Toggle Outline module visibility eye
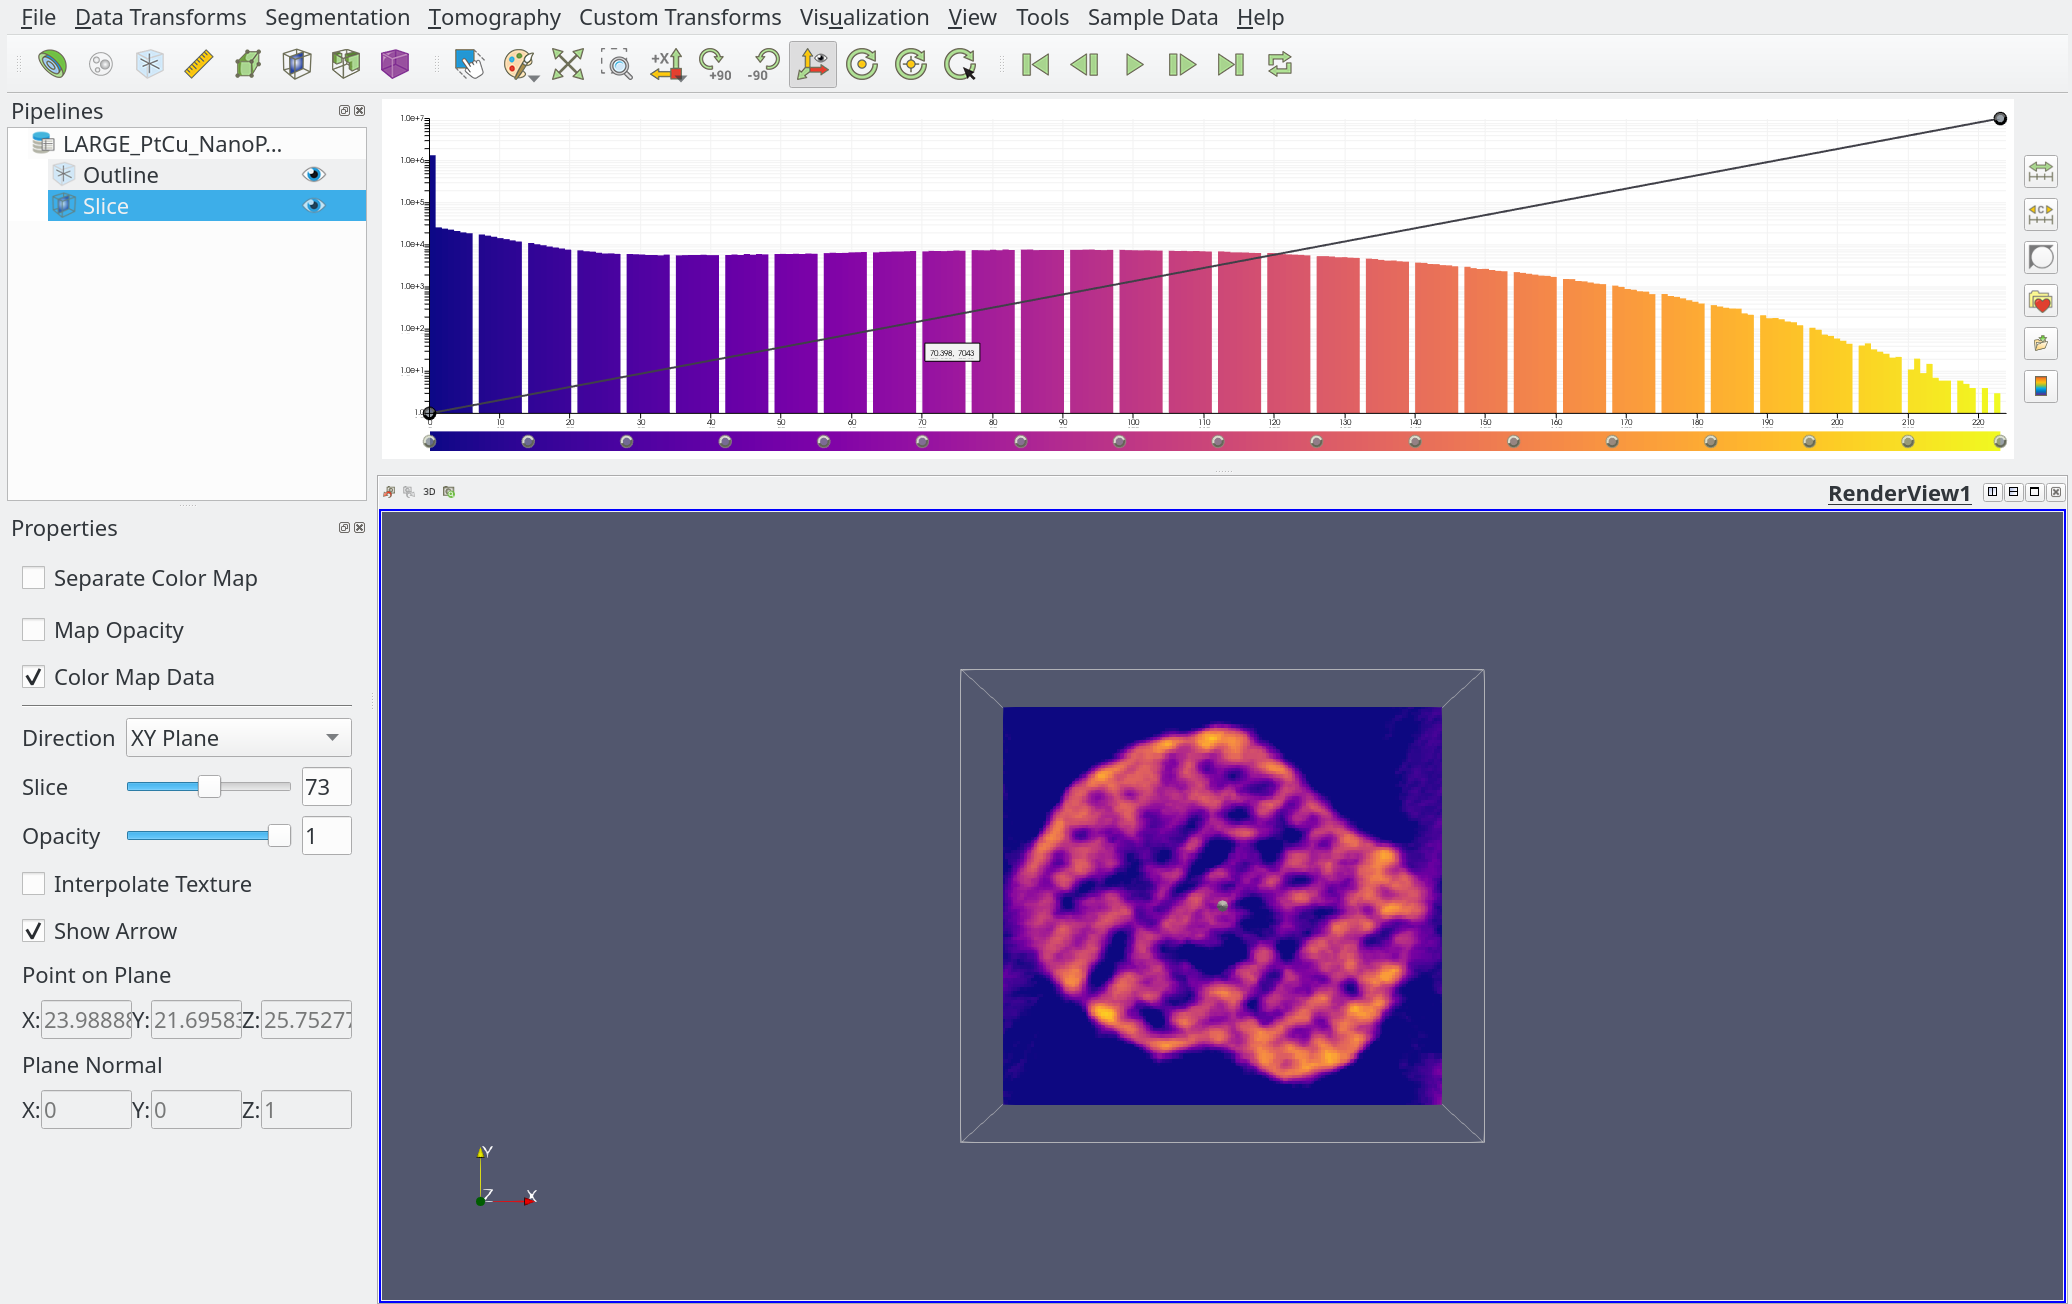This screenshot has height=1304, width=2072. point(314,174)
